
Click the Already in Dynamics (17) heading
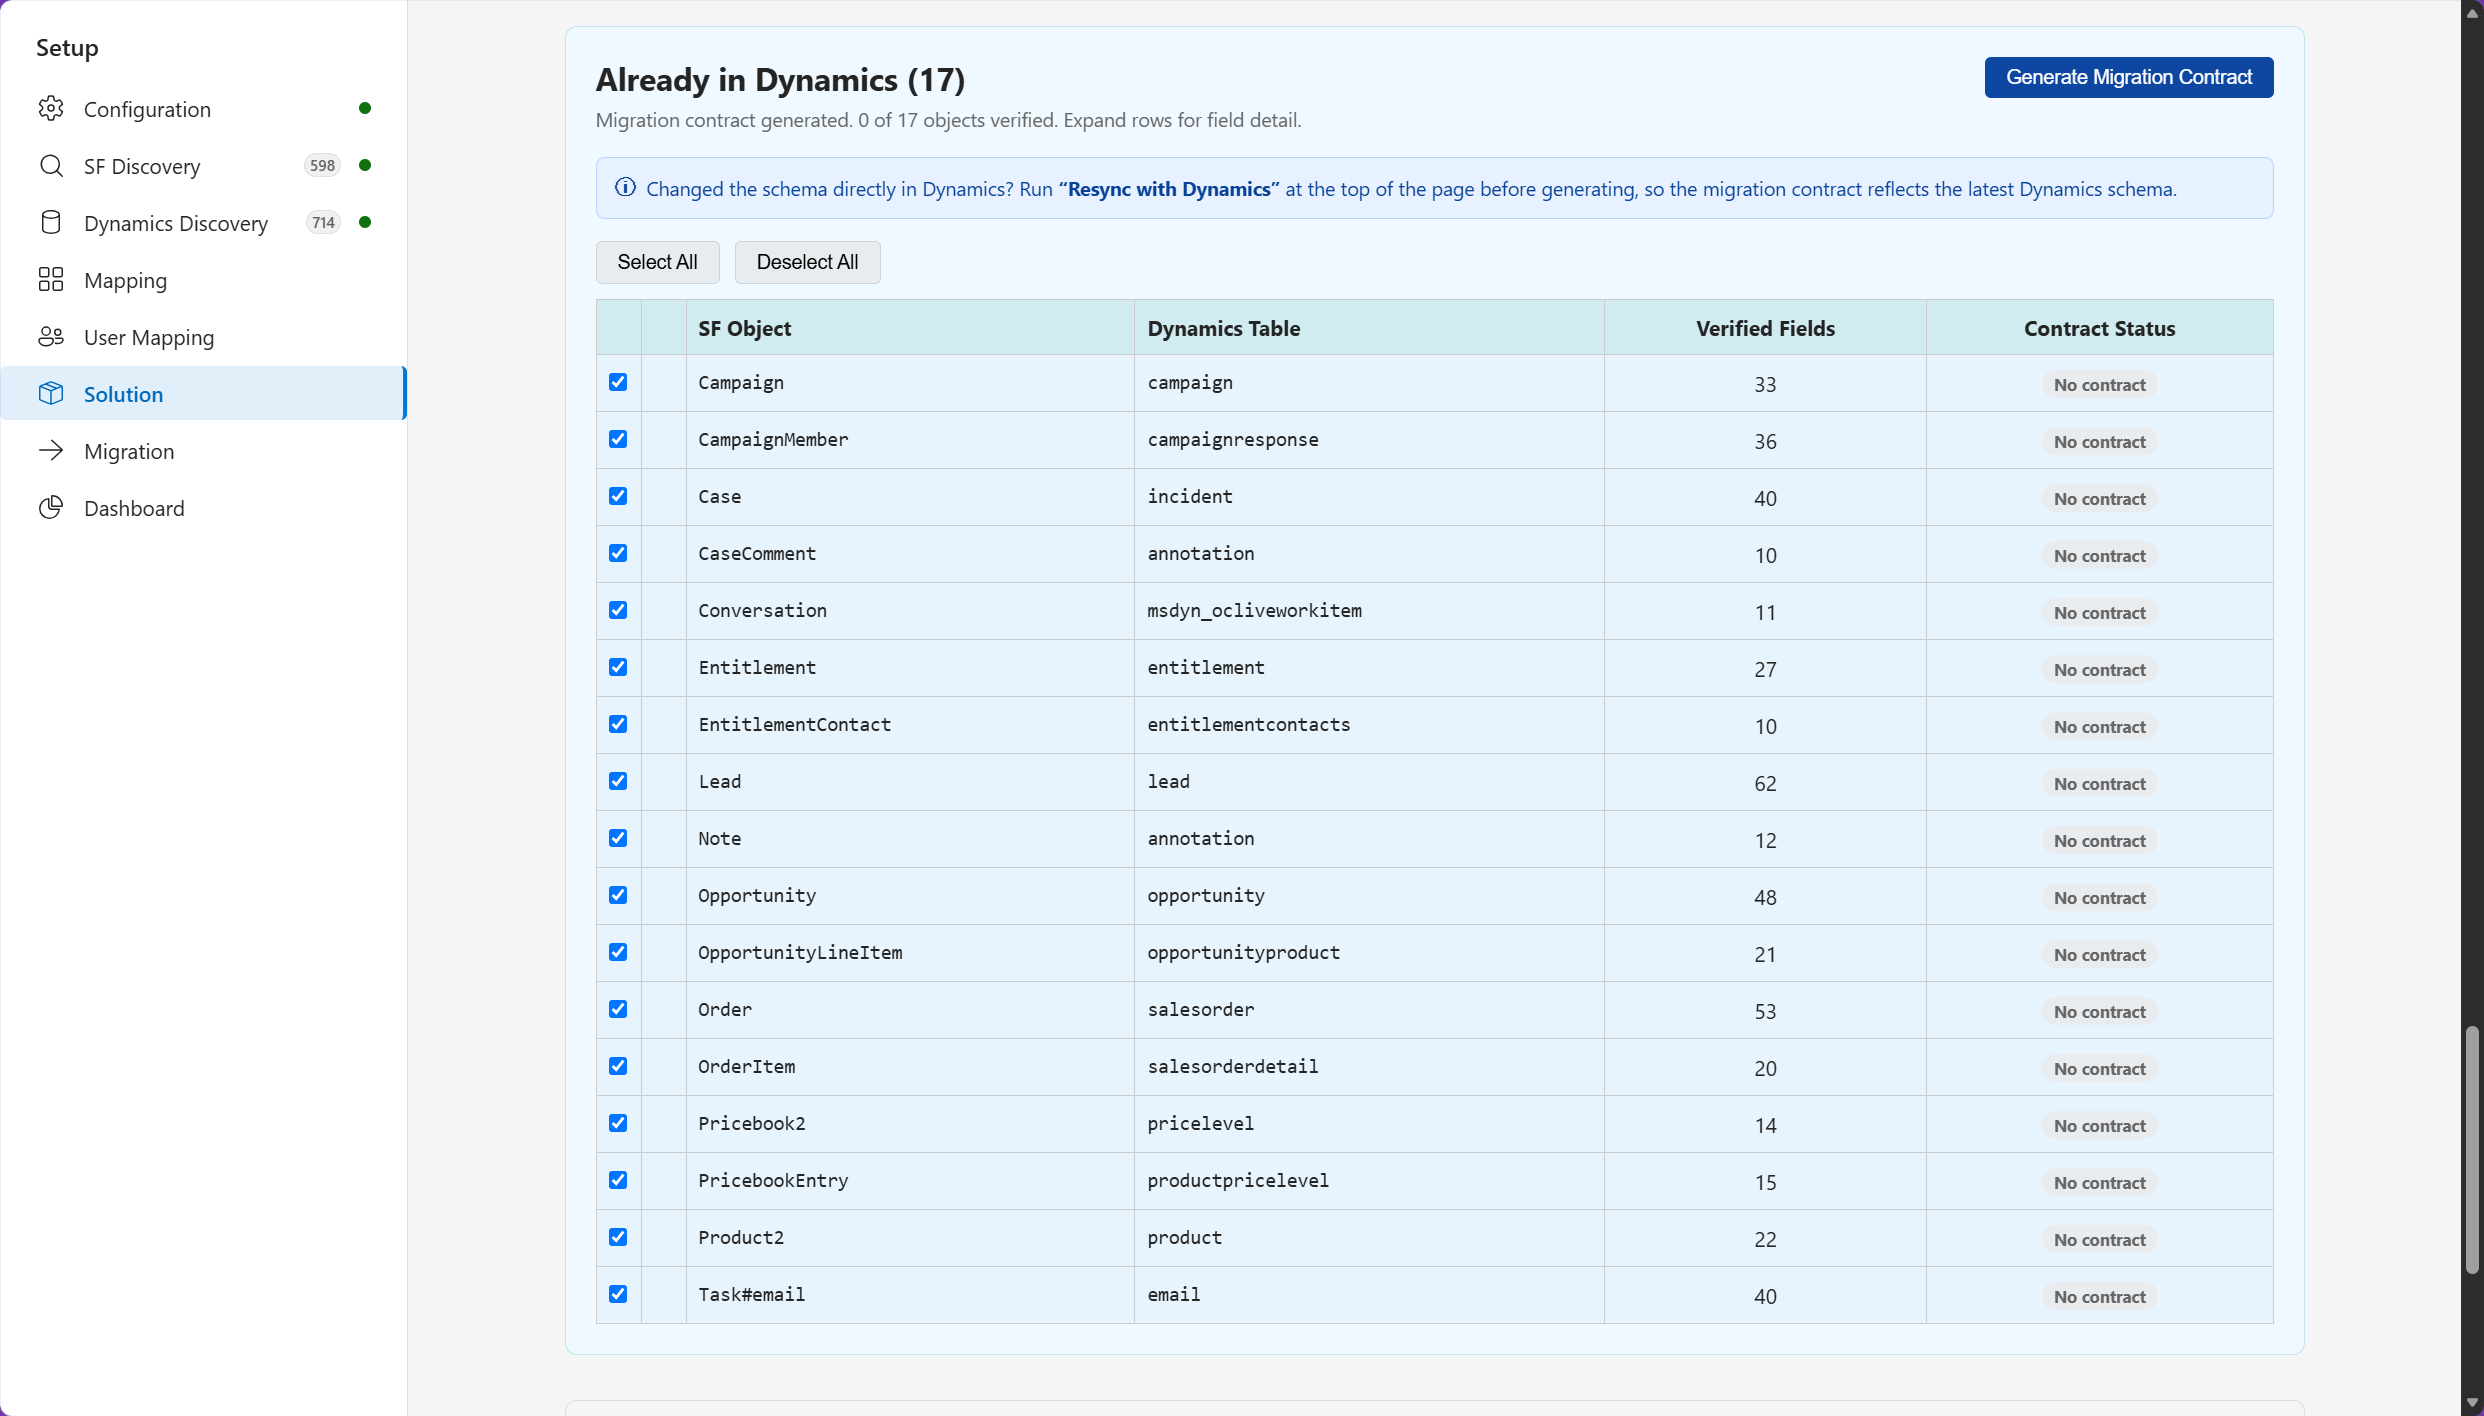pyautogui.click(x=780, y=79)
